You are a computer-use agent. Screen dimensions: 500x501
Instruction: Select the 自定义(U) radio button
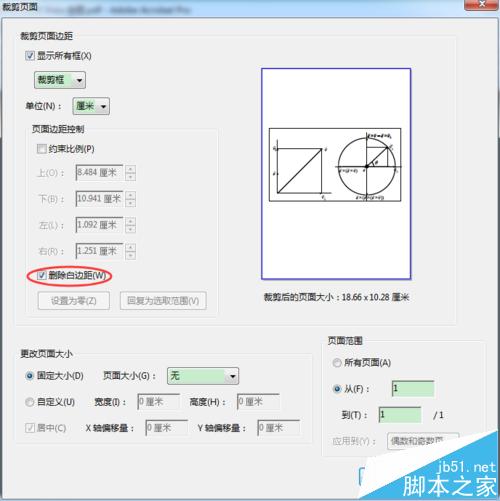point(30,402)
